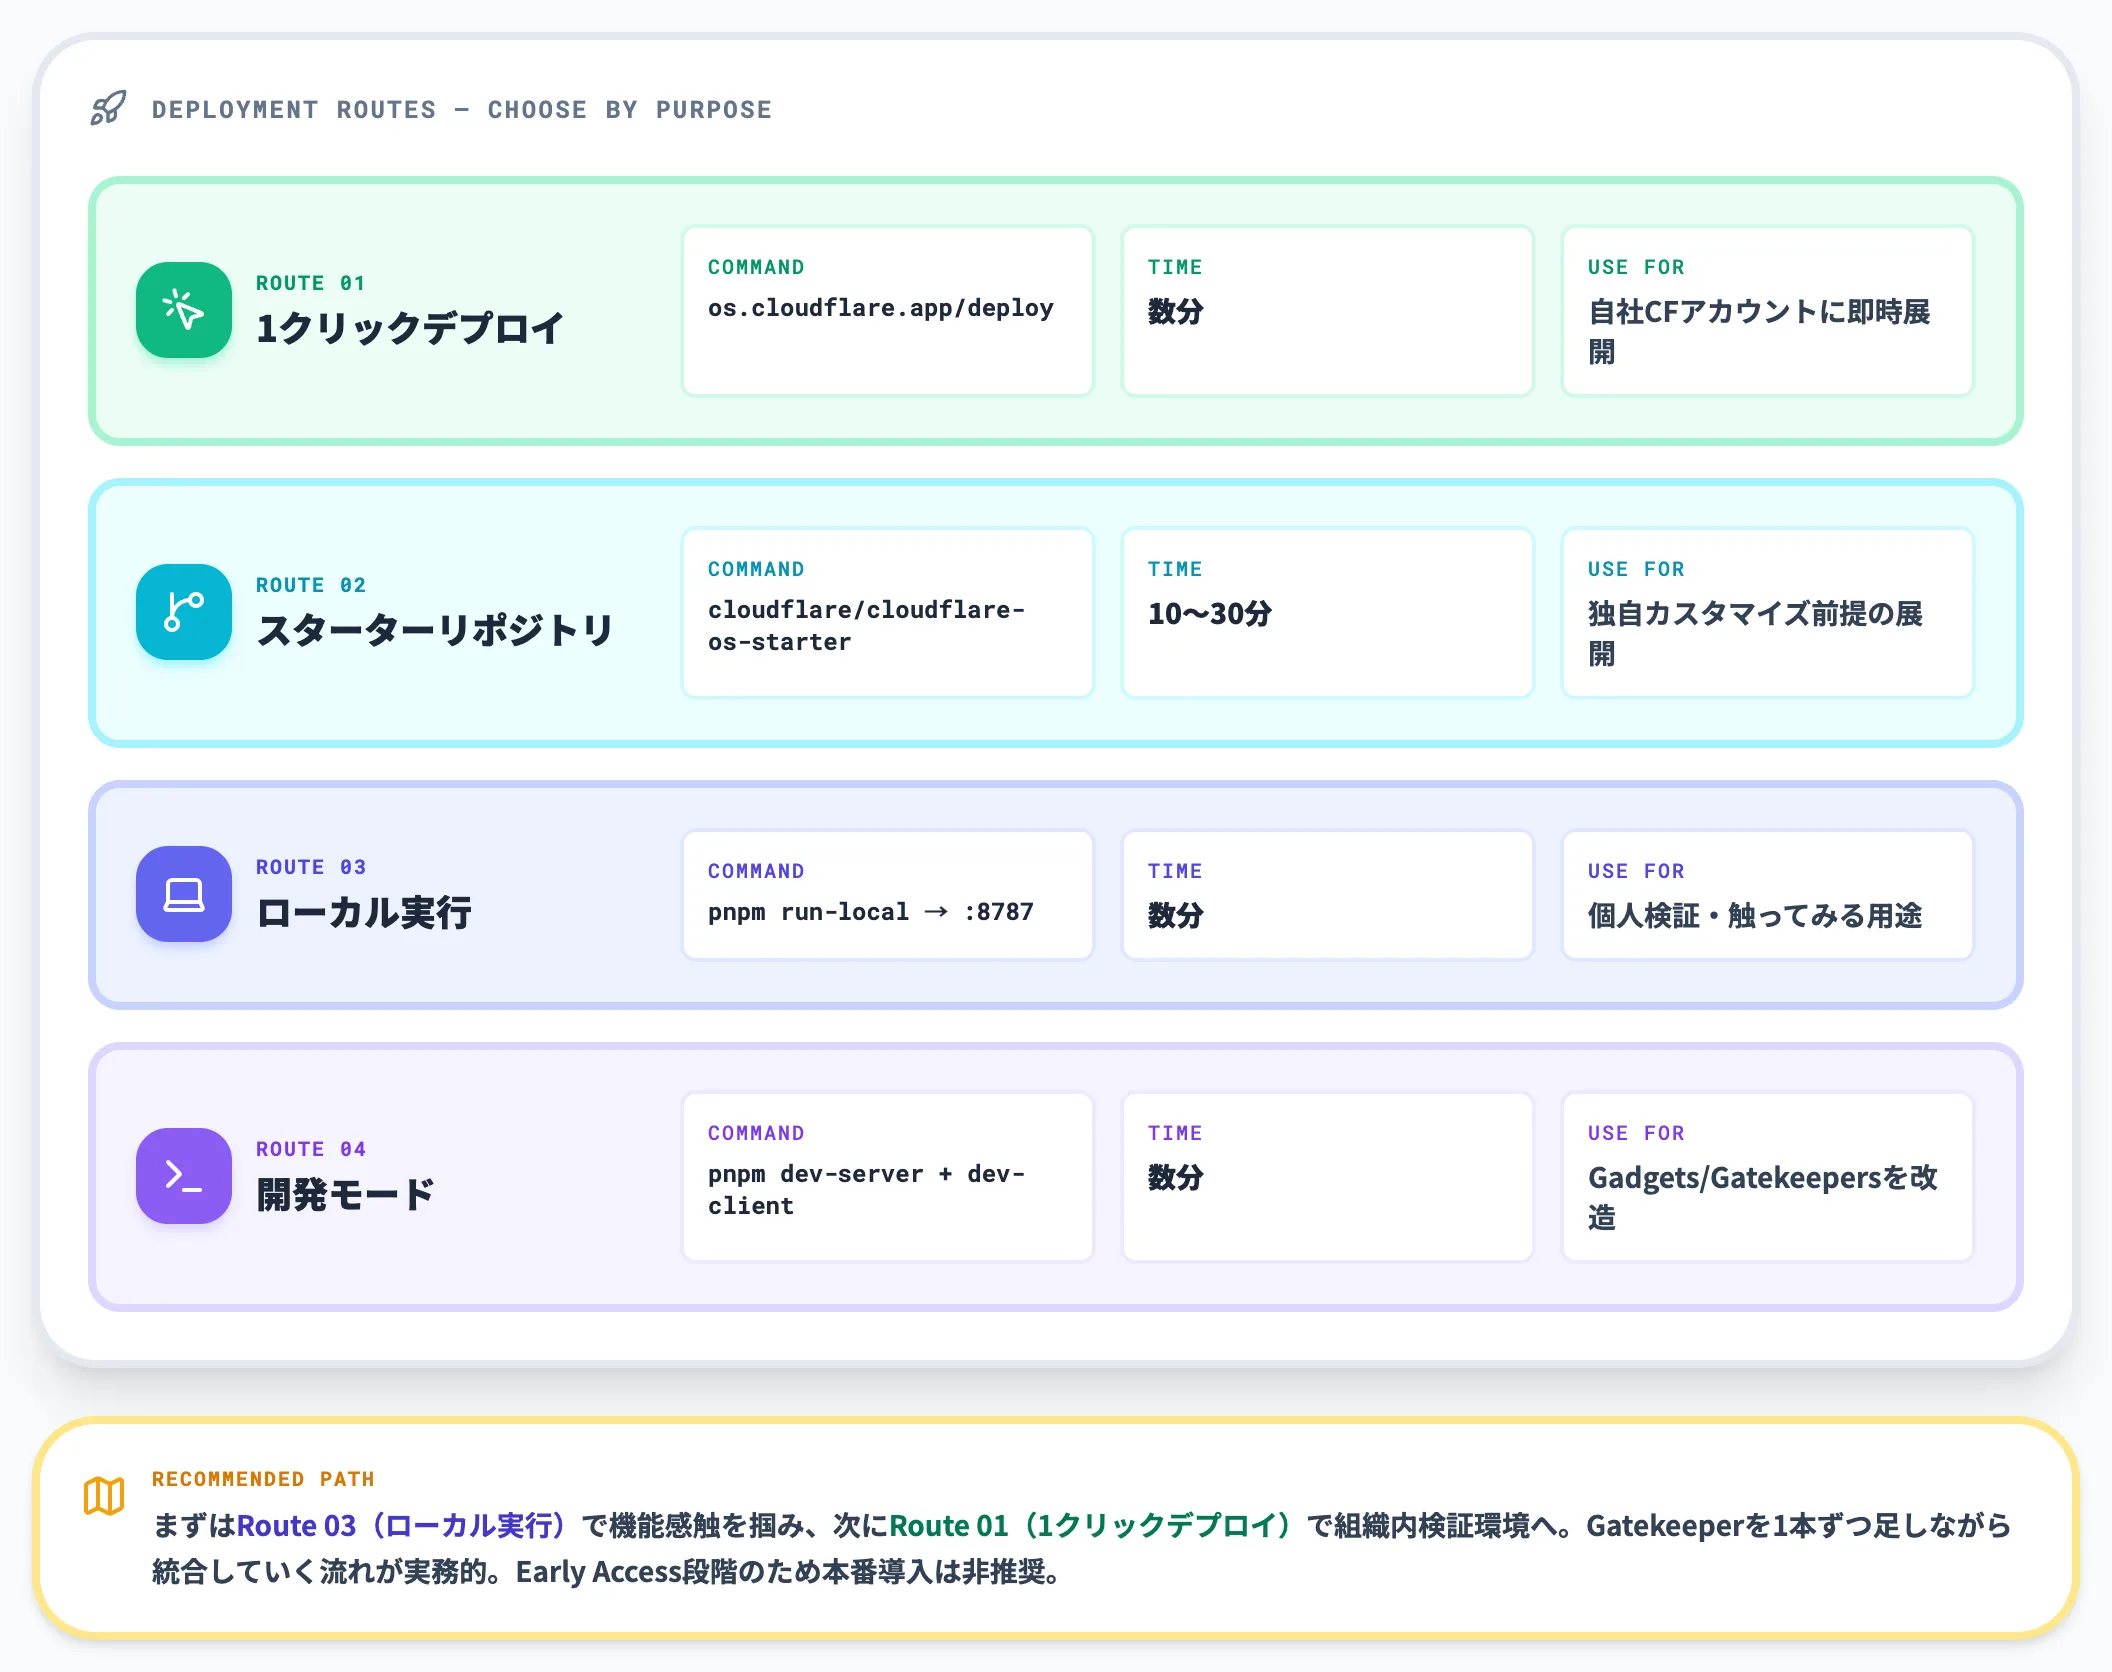2112x1672 pixels.
Task: Click the laptop icon for Route 03
Action: [x=184, y=894]
